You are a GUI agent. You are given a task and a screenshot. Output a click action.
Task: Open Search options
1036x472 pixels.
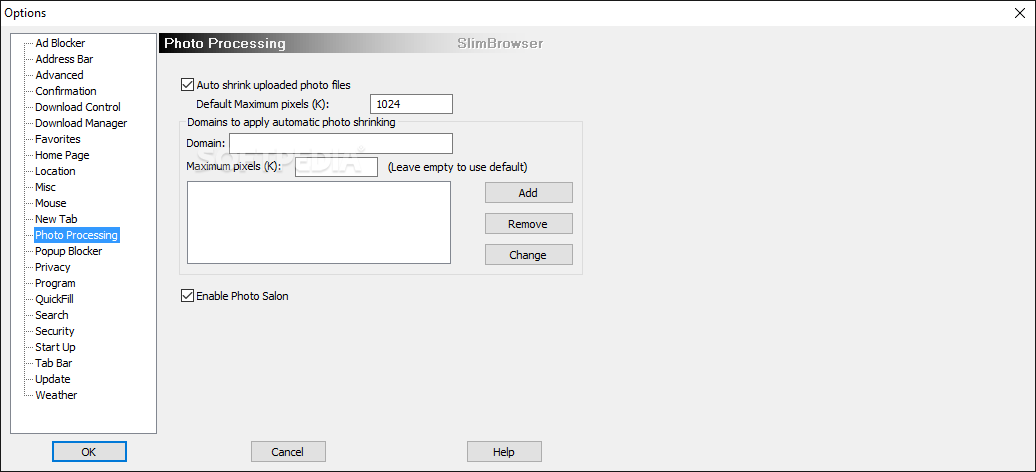(52, 315)
